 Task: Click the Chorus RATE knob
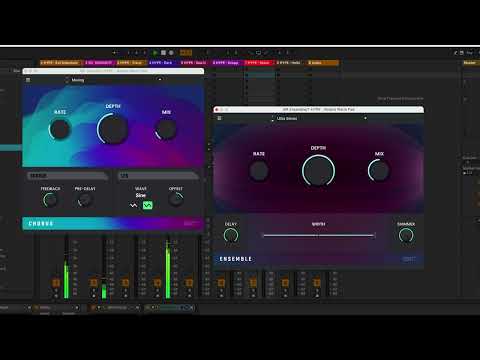[x=60, y=129]
